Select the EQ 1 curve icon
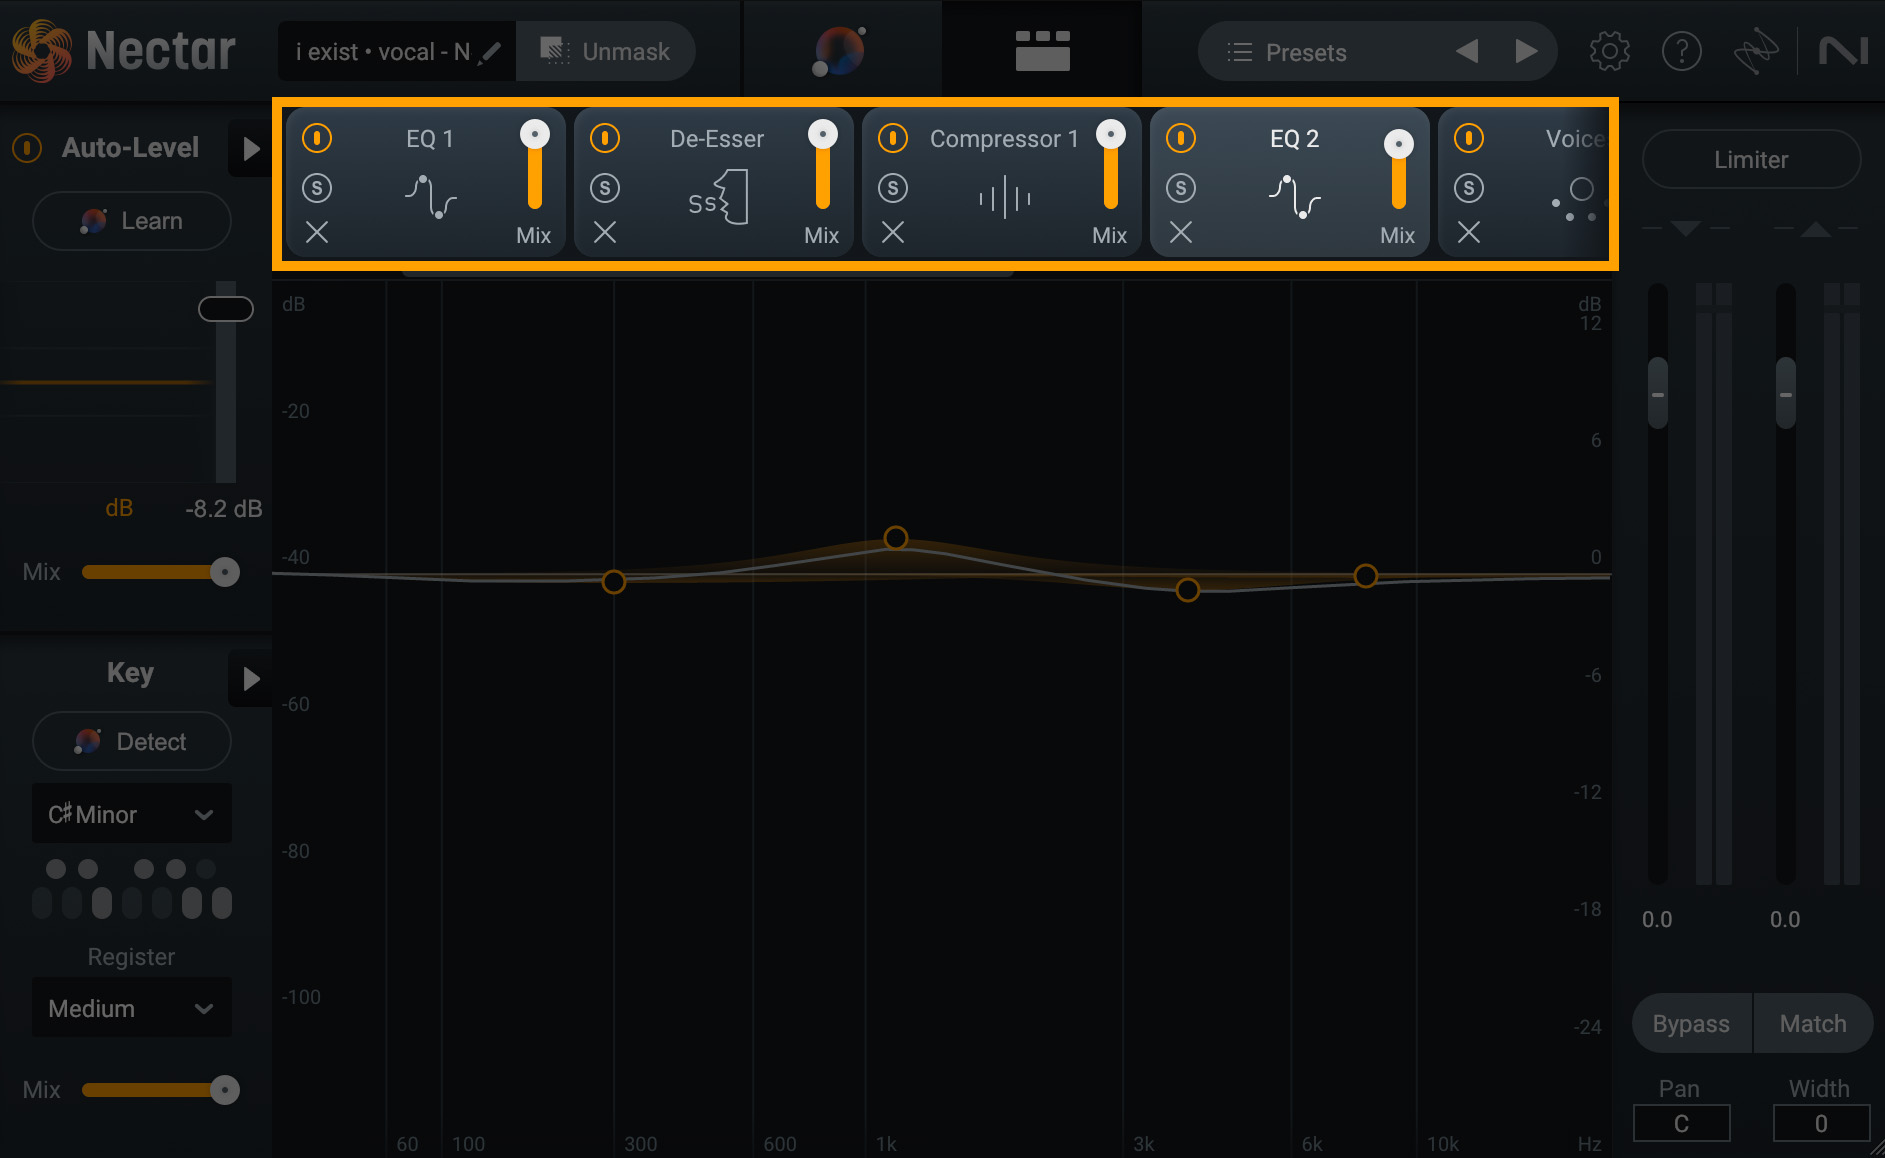Image resolution: width=1885 pixels, height=1158 pixels. coord(430,195)
